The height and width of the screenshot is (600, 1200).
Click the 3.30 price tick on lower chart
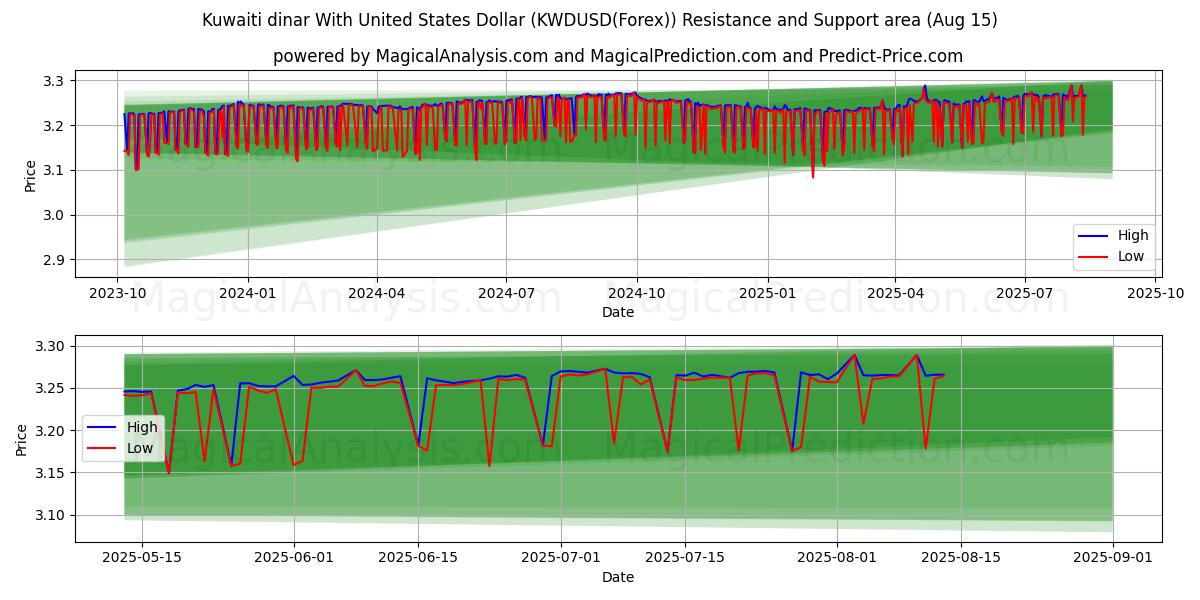point(50,346)
